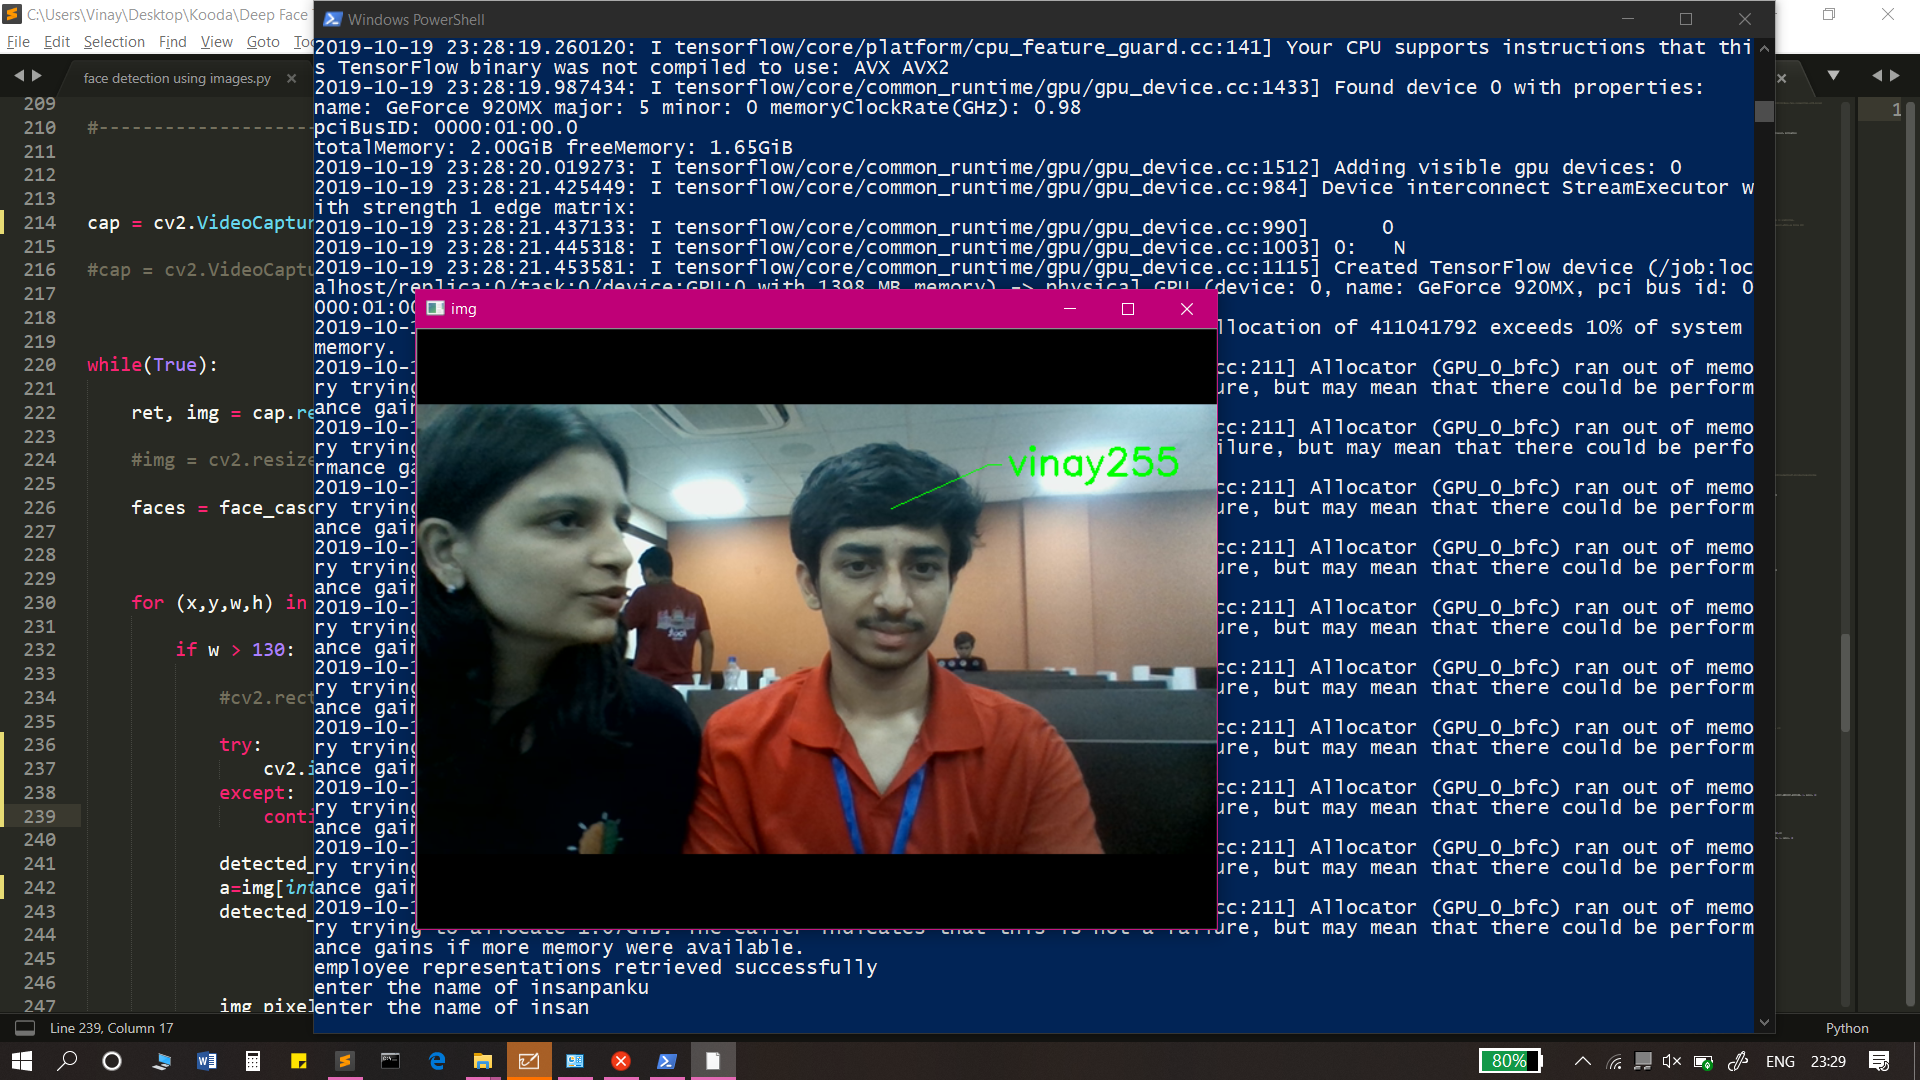Click line number 239 in gutter

(40, 816)
